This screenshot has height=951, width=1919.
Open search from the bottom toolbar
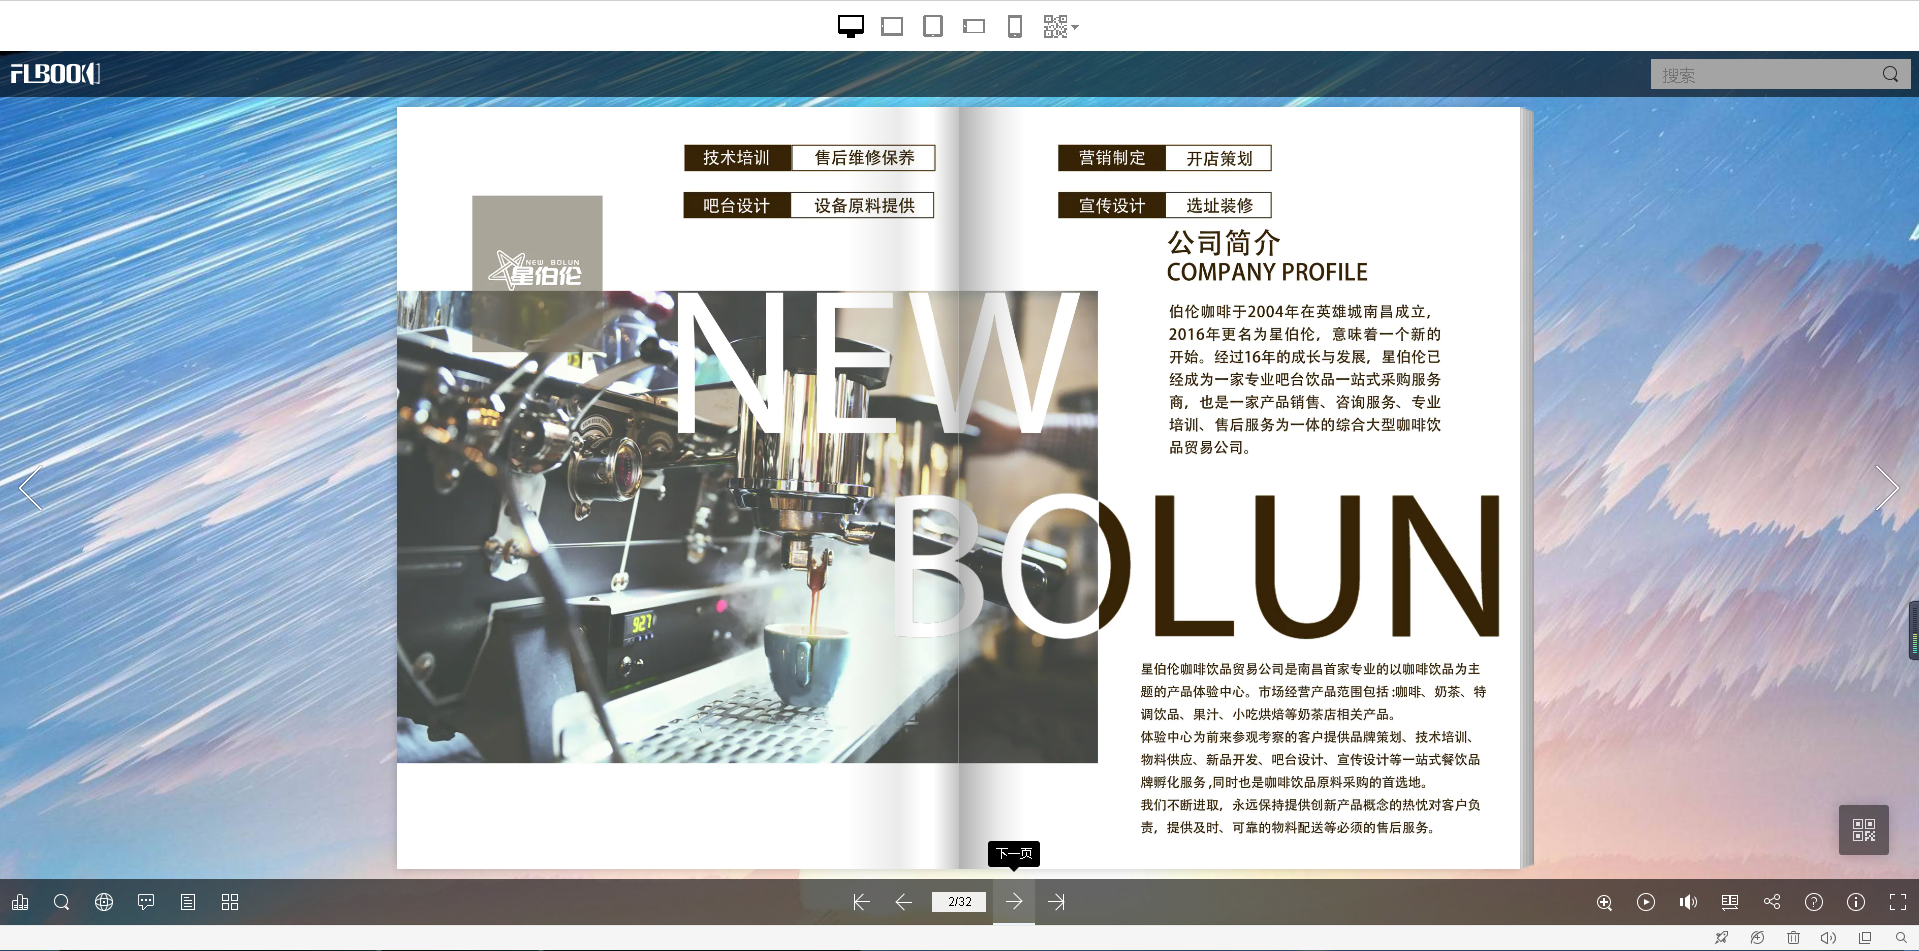coord(61,902)
